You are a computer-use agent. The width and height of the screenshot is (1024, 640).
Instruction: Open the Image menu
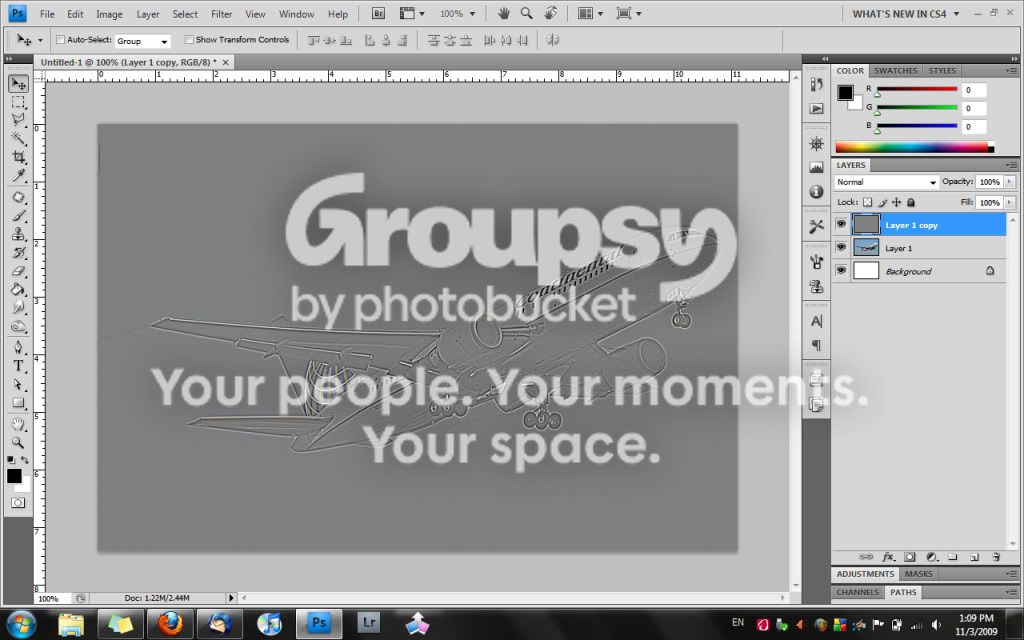coord(109,14)
